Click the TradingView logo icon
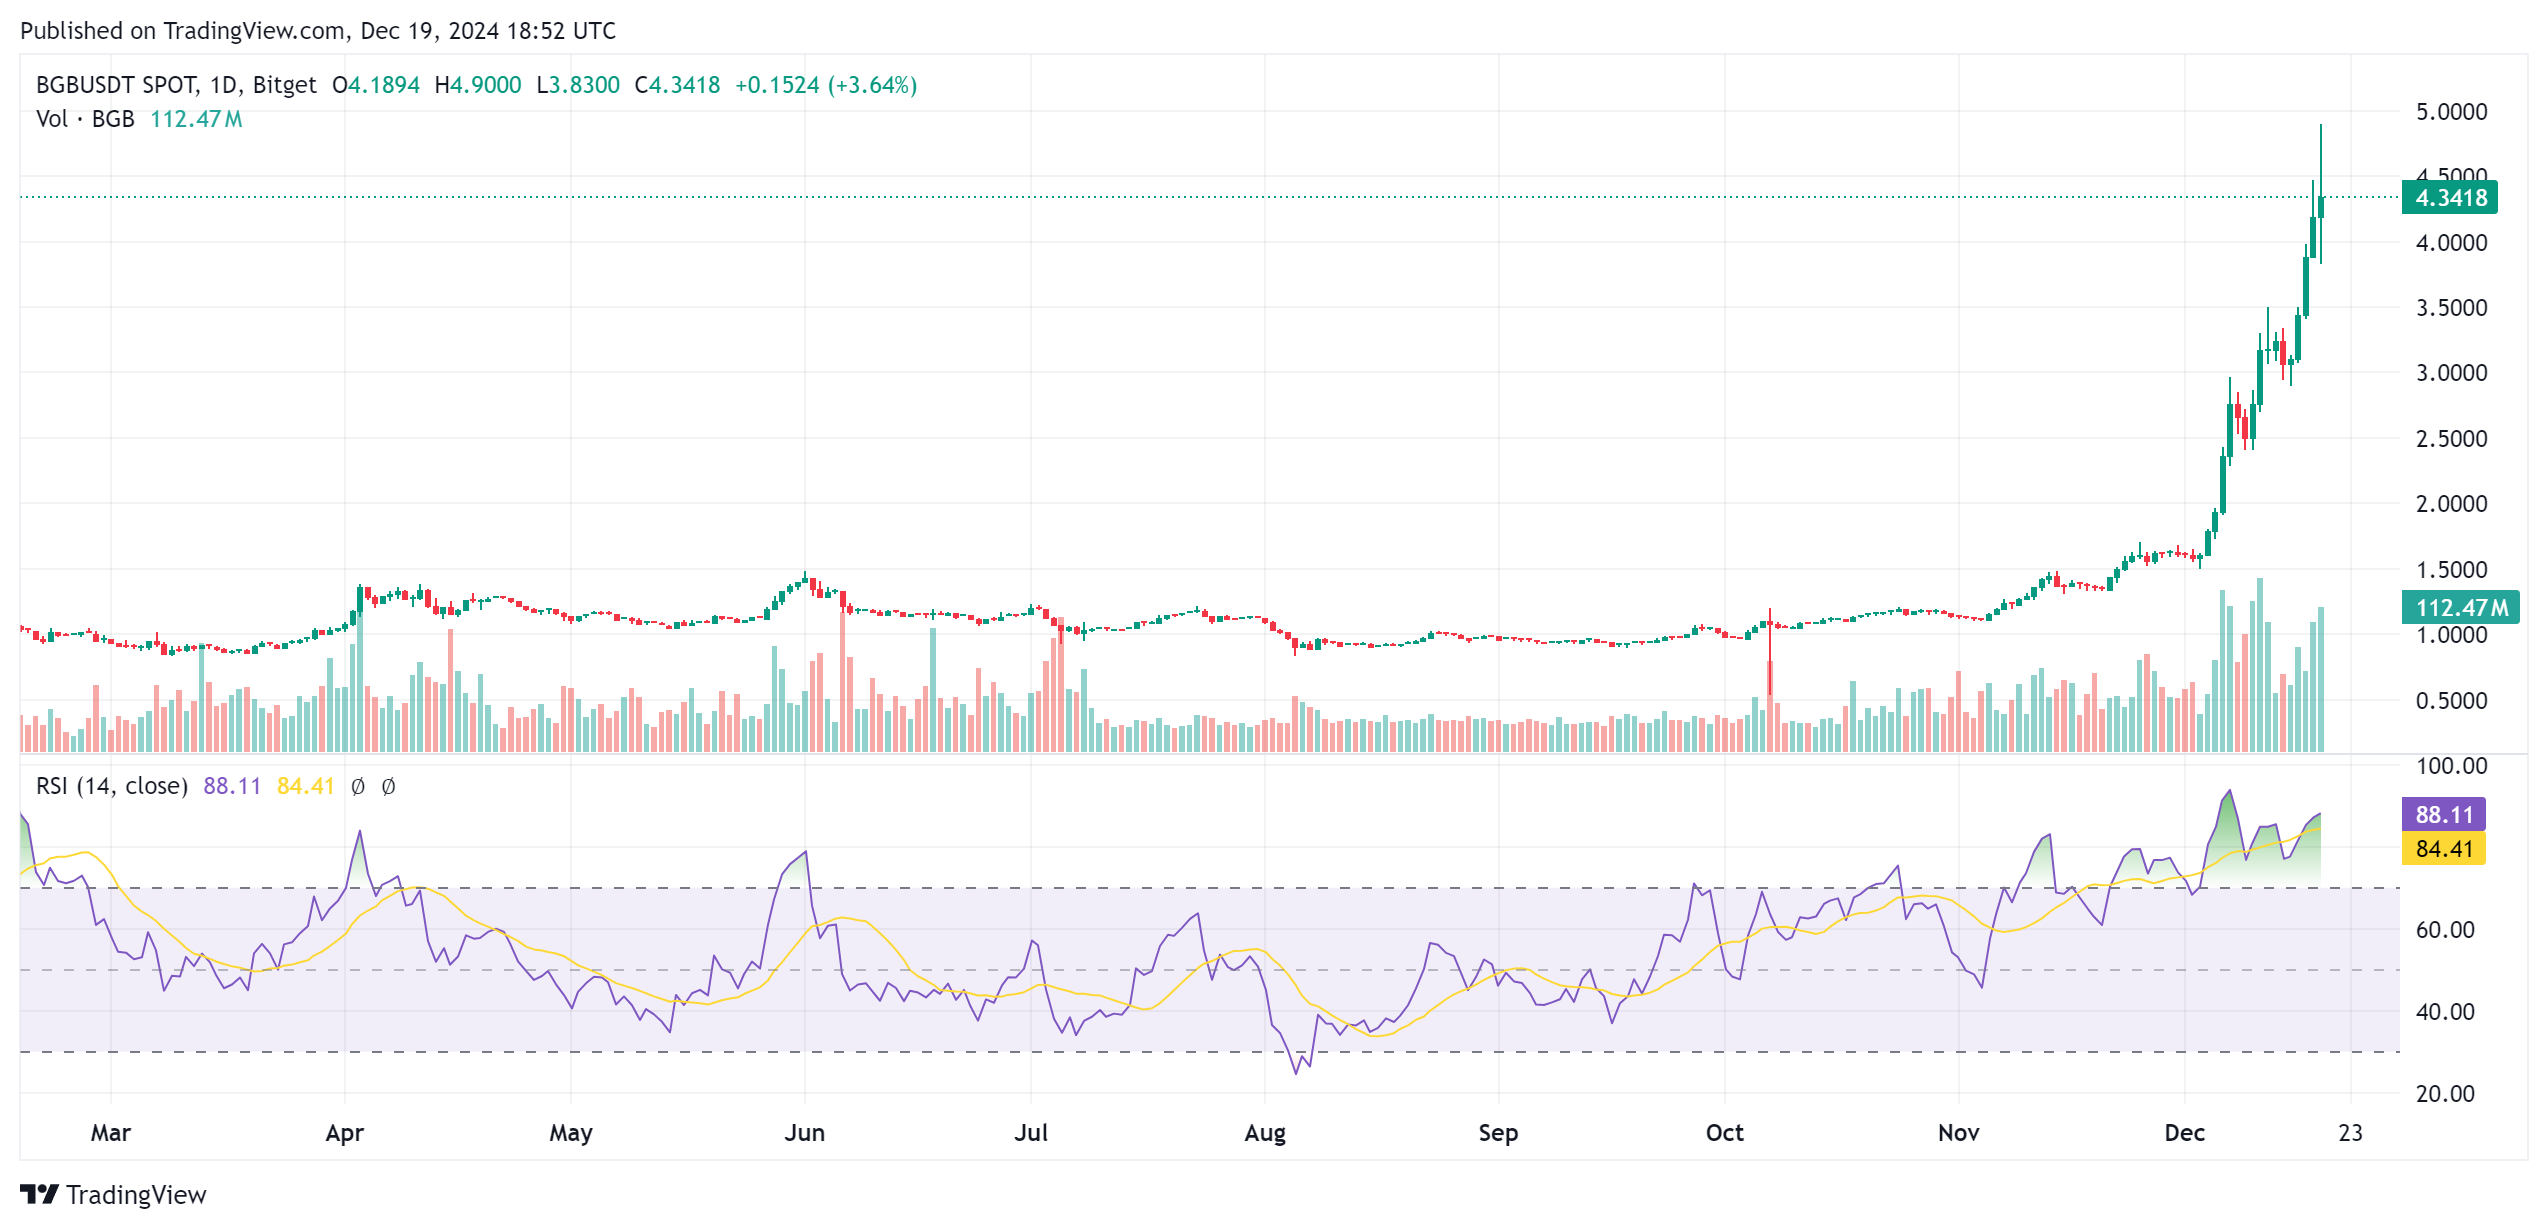This screenshot has height=1230, width=2548. (x=40, y=1194)
